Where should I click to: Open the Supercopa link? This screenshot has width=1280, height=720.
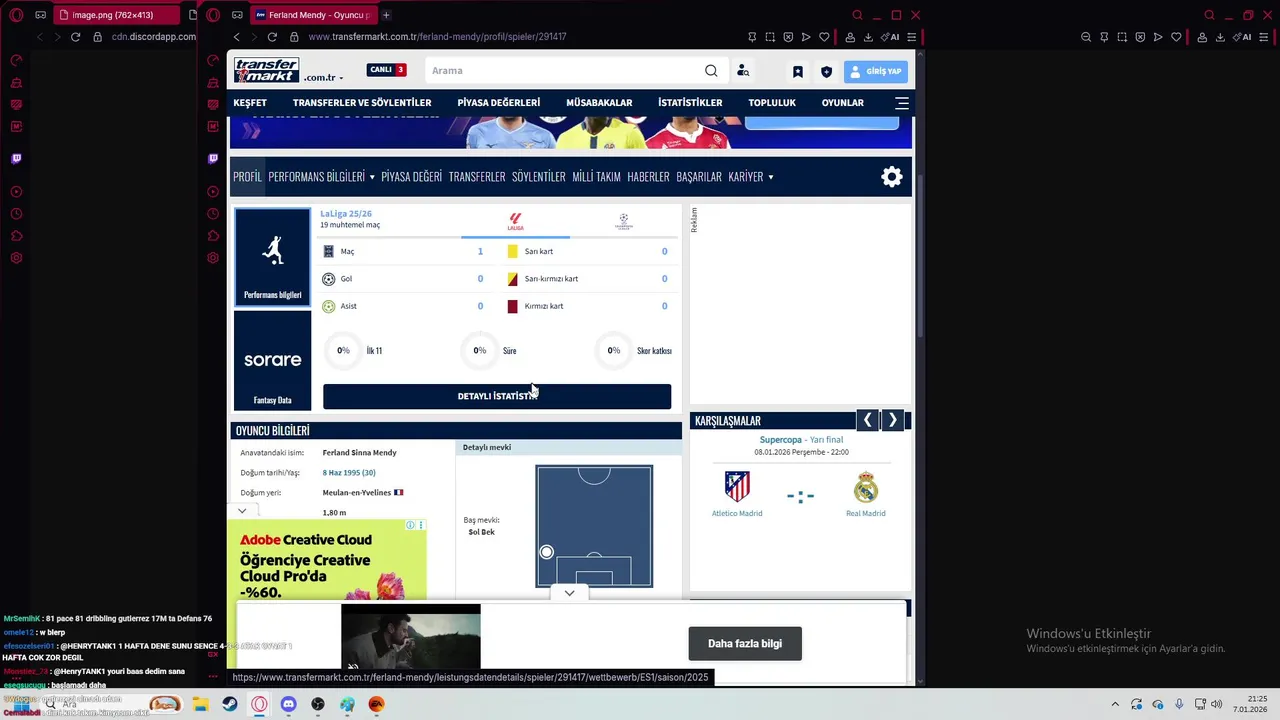tap(781, 440)
